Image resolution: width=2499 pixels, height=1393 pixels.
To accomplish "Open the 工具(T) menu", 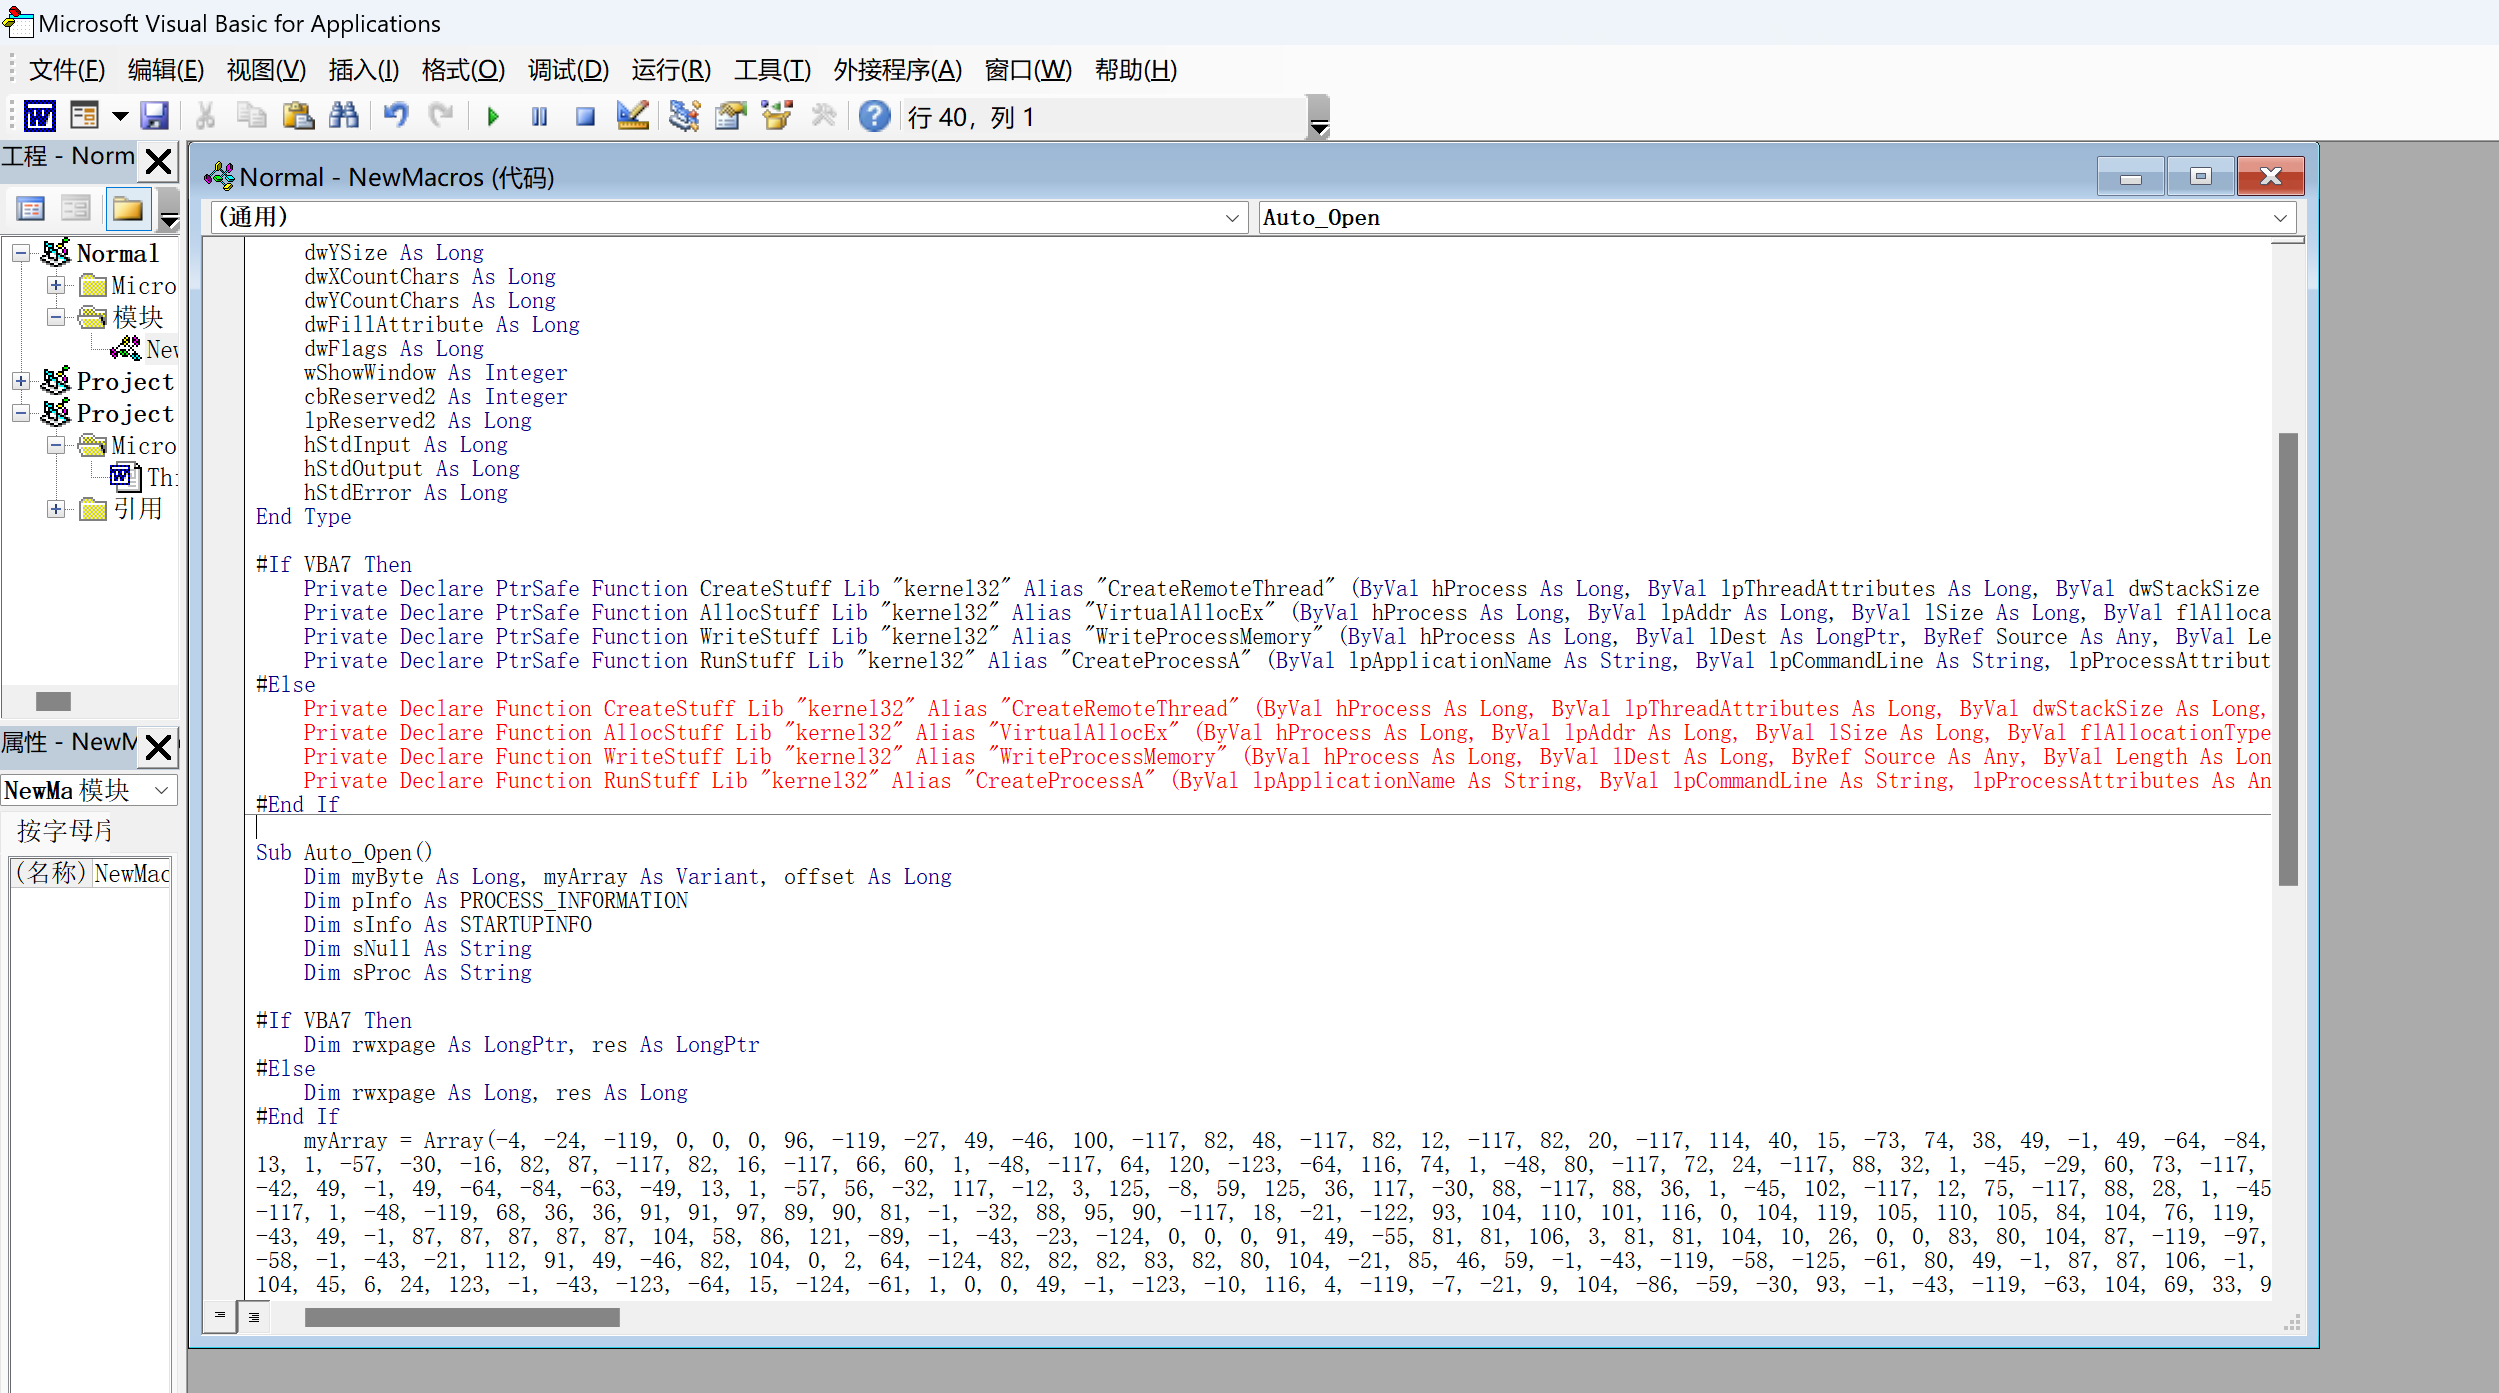I will tap(772, 70).
